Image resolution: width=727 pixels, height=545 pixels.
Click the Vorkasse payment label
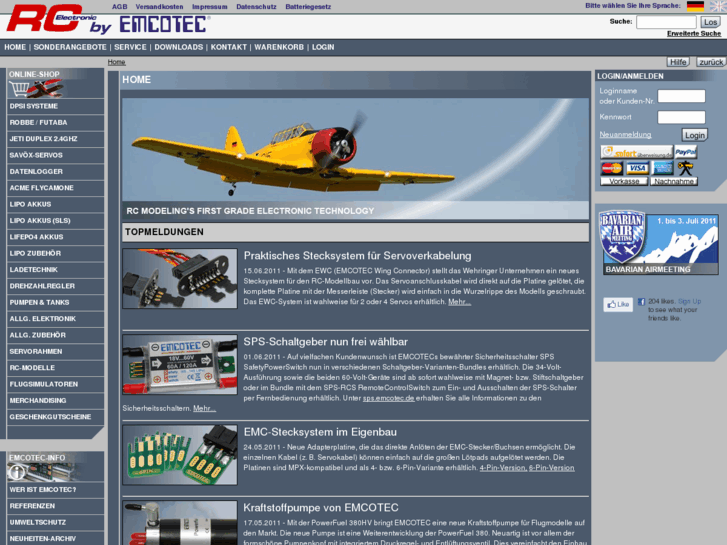[624, 181]
